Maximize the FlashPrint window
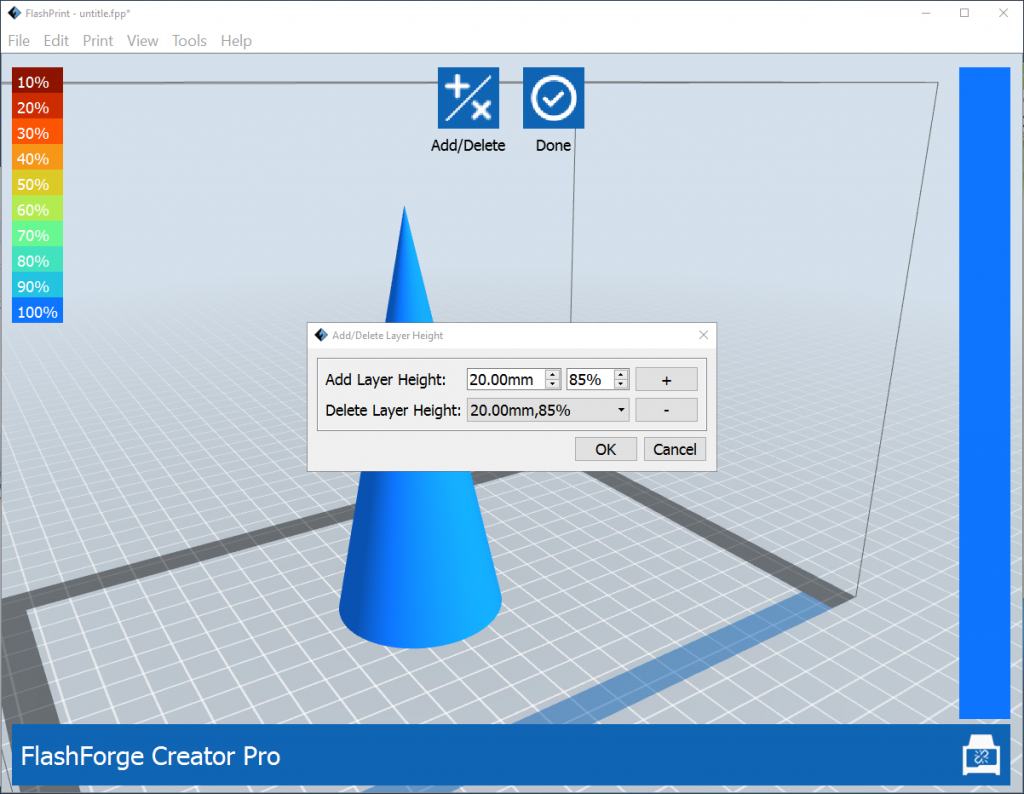This screenshot has height=794, width=1024. (964, 13)
